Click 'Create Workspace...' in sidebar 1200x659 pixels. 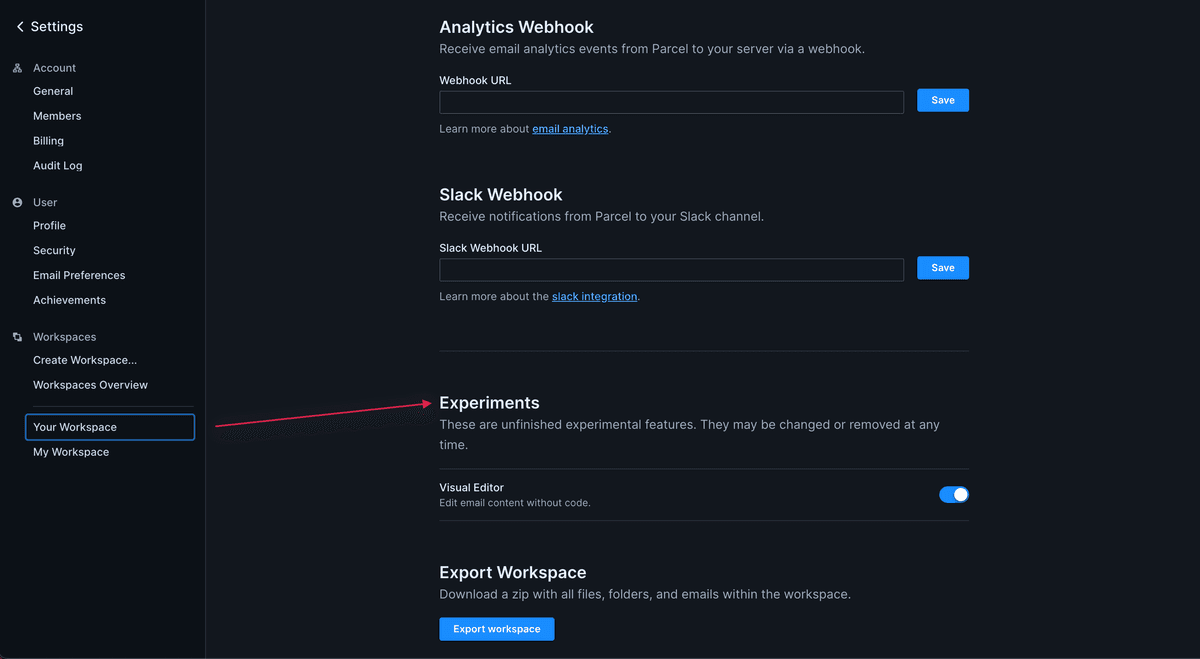pos(84,359)
